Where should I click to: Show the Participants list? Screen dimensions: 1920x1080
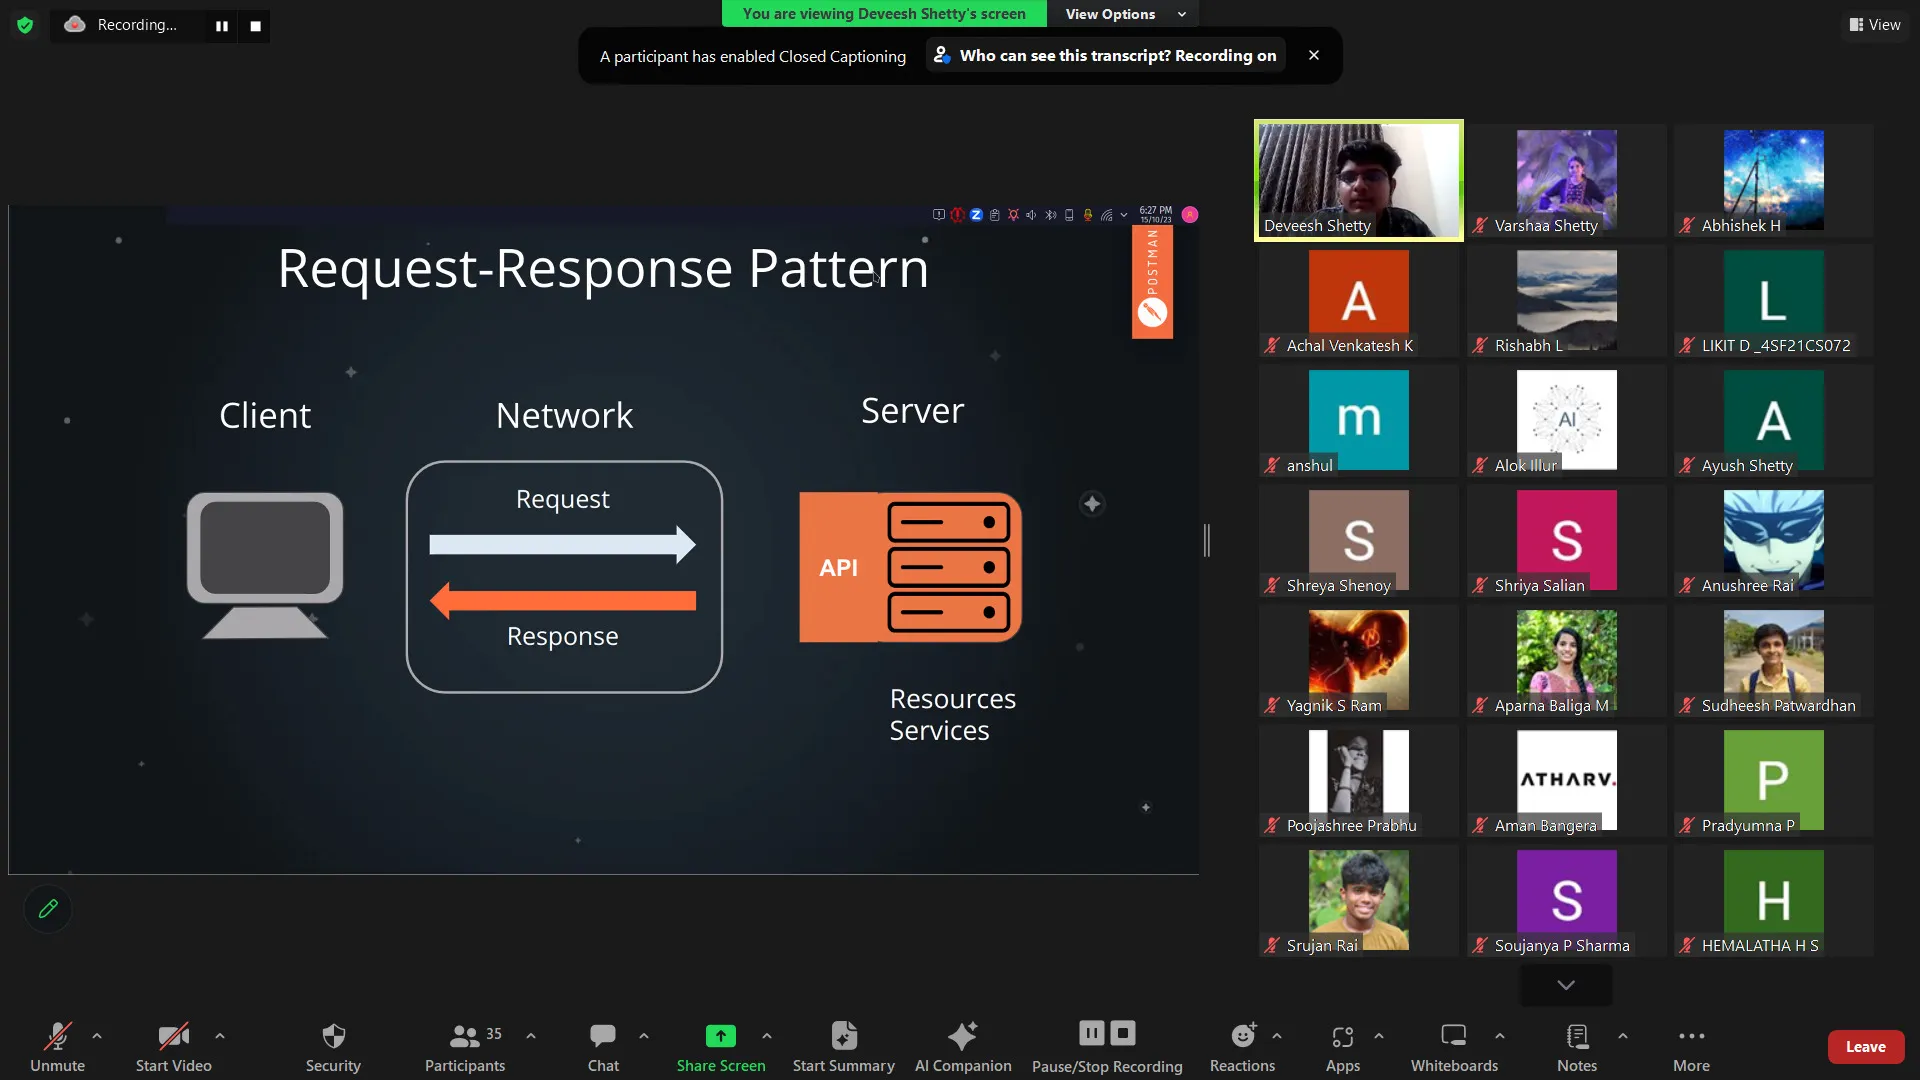(x=464, y=1046)
